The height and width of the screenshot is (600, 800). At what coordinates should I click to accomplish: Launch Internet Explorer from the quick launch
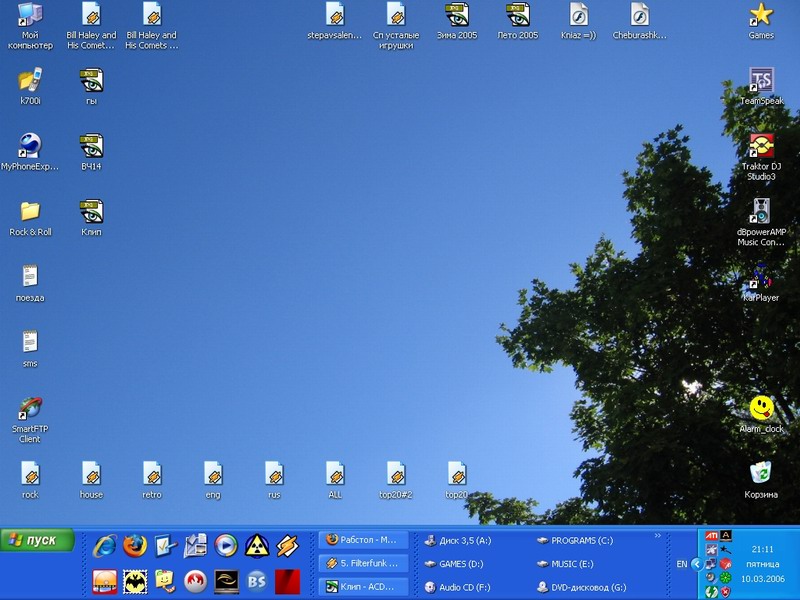tap(104, 545)
